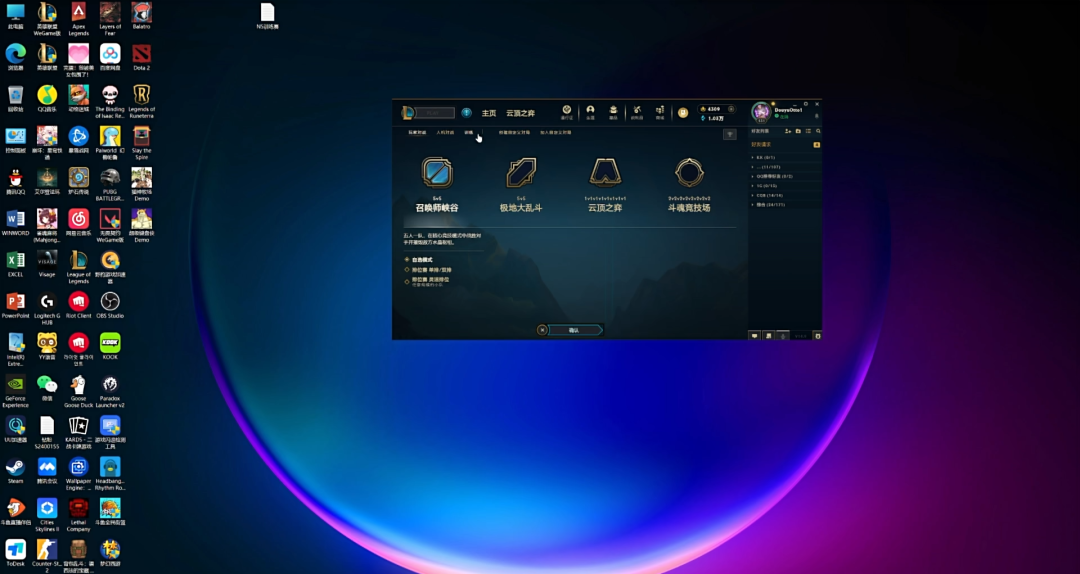
Task: Open the chat bubble icon at client bottom
Action: 755,336
